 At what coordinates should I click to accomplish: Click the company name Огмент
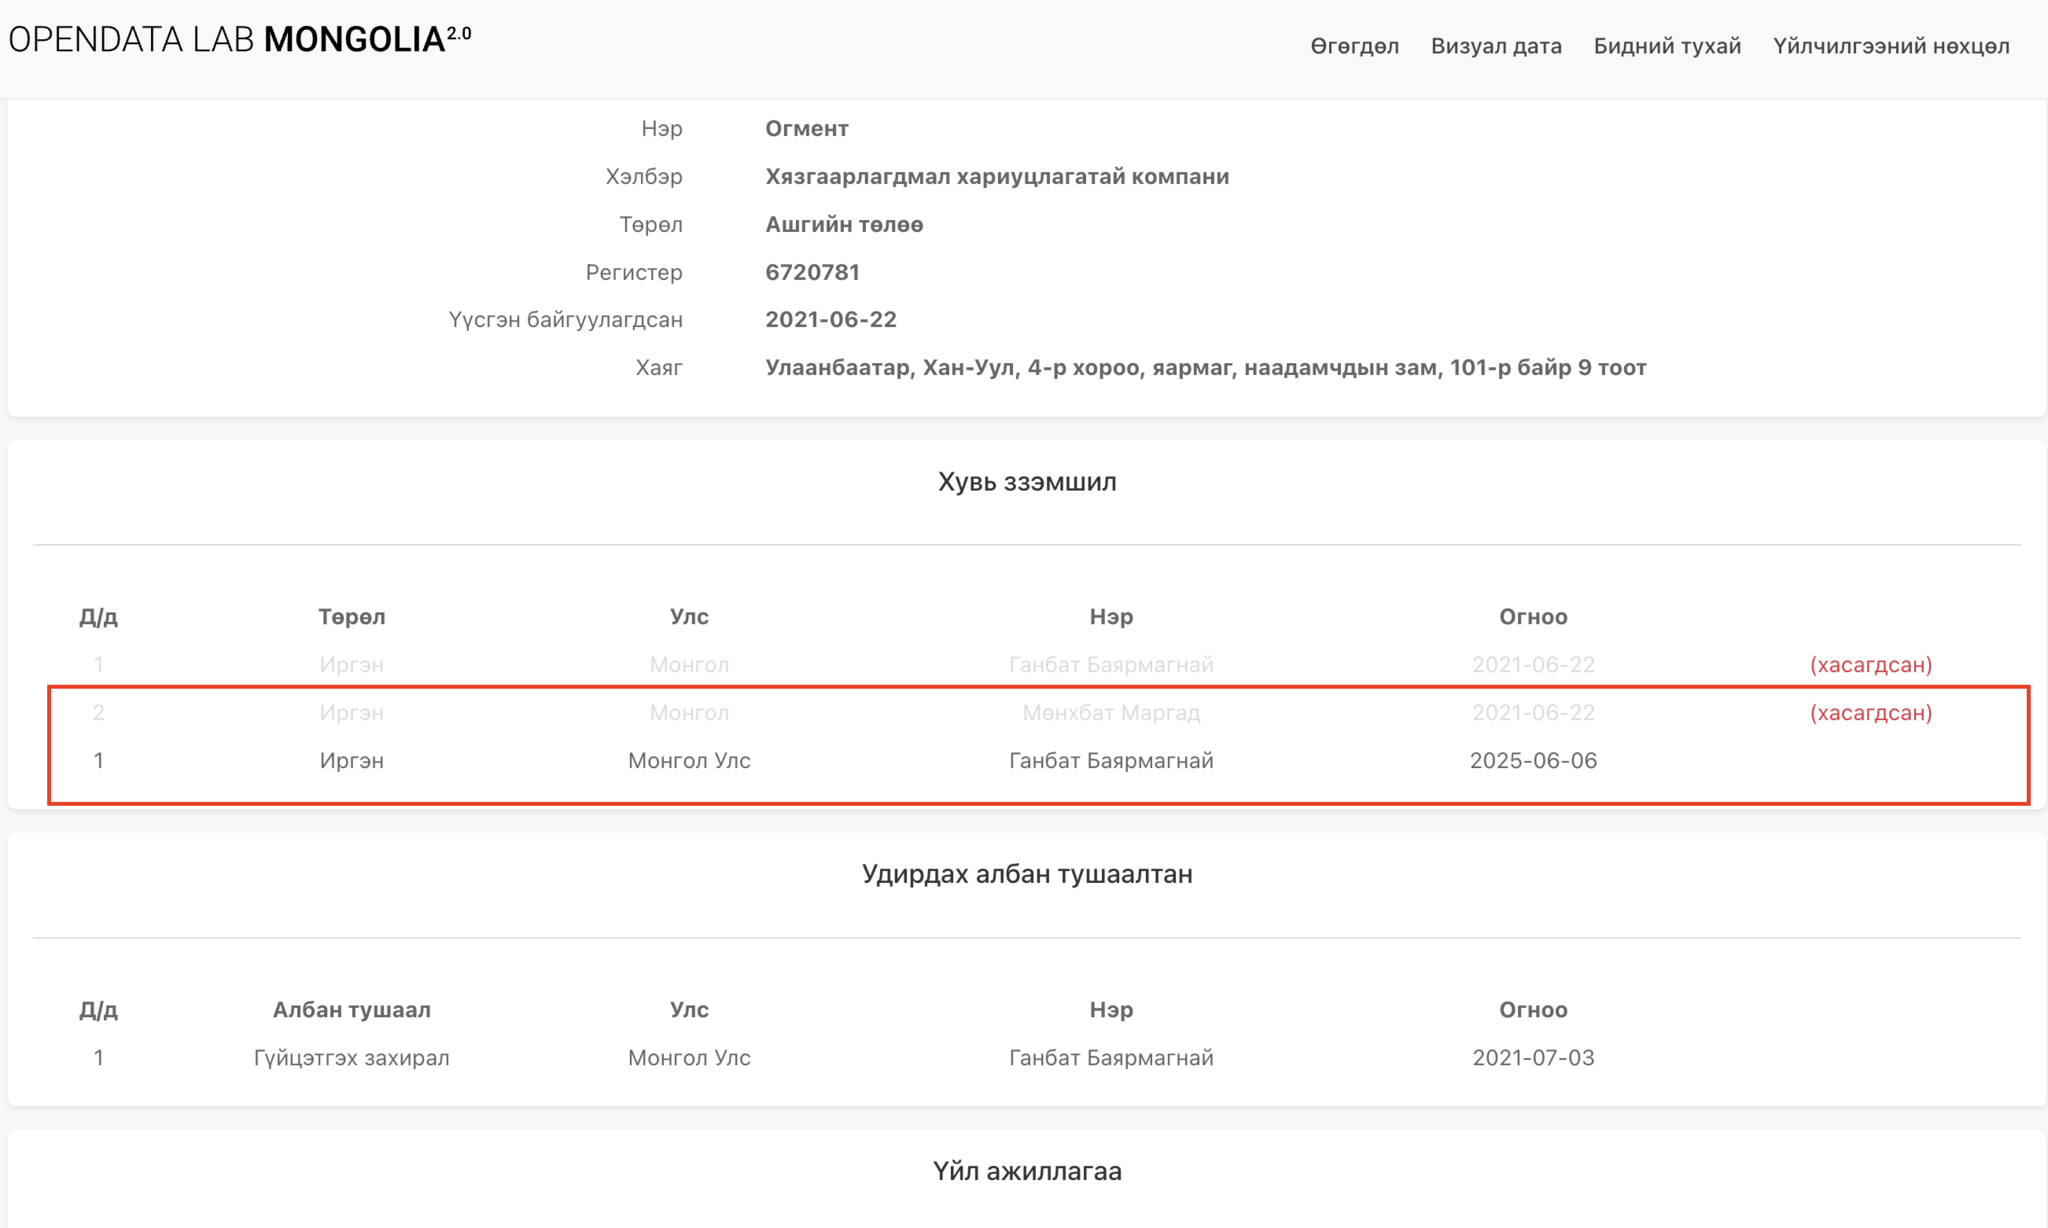806,128
